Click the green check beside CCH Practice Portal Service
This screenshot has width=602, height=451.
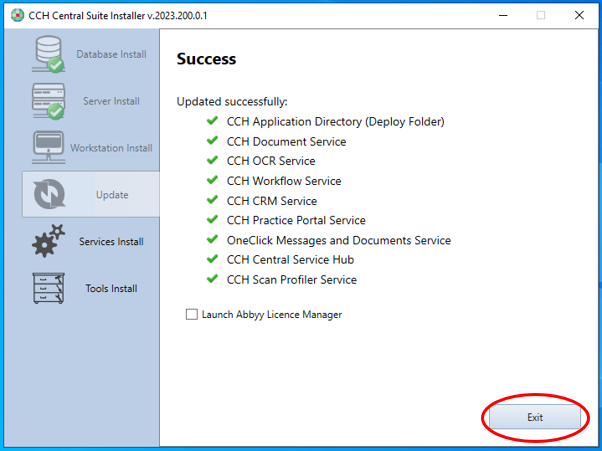tap(212, 220)
